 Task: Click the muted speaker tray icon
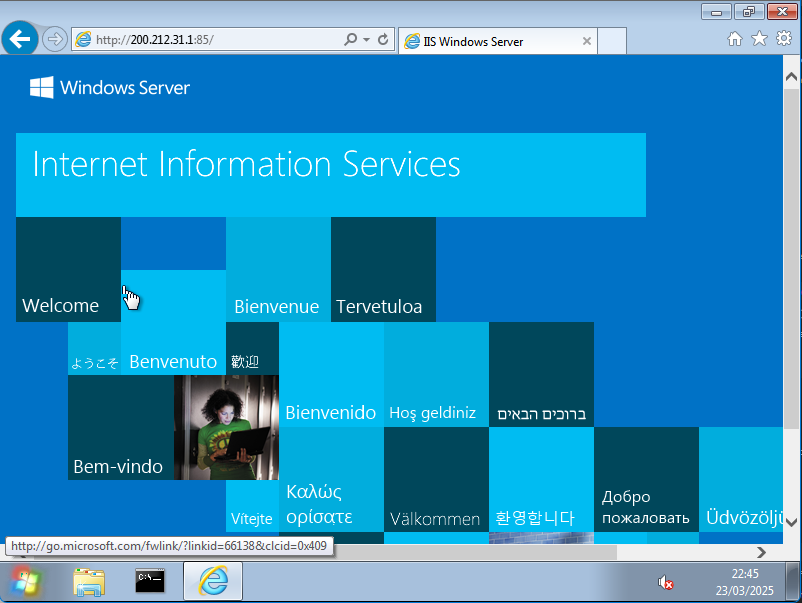[665, 582]
